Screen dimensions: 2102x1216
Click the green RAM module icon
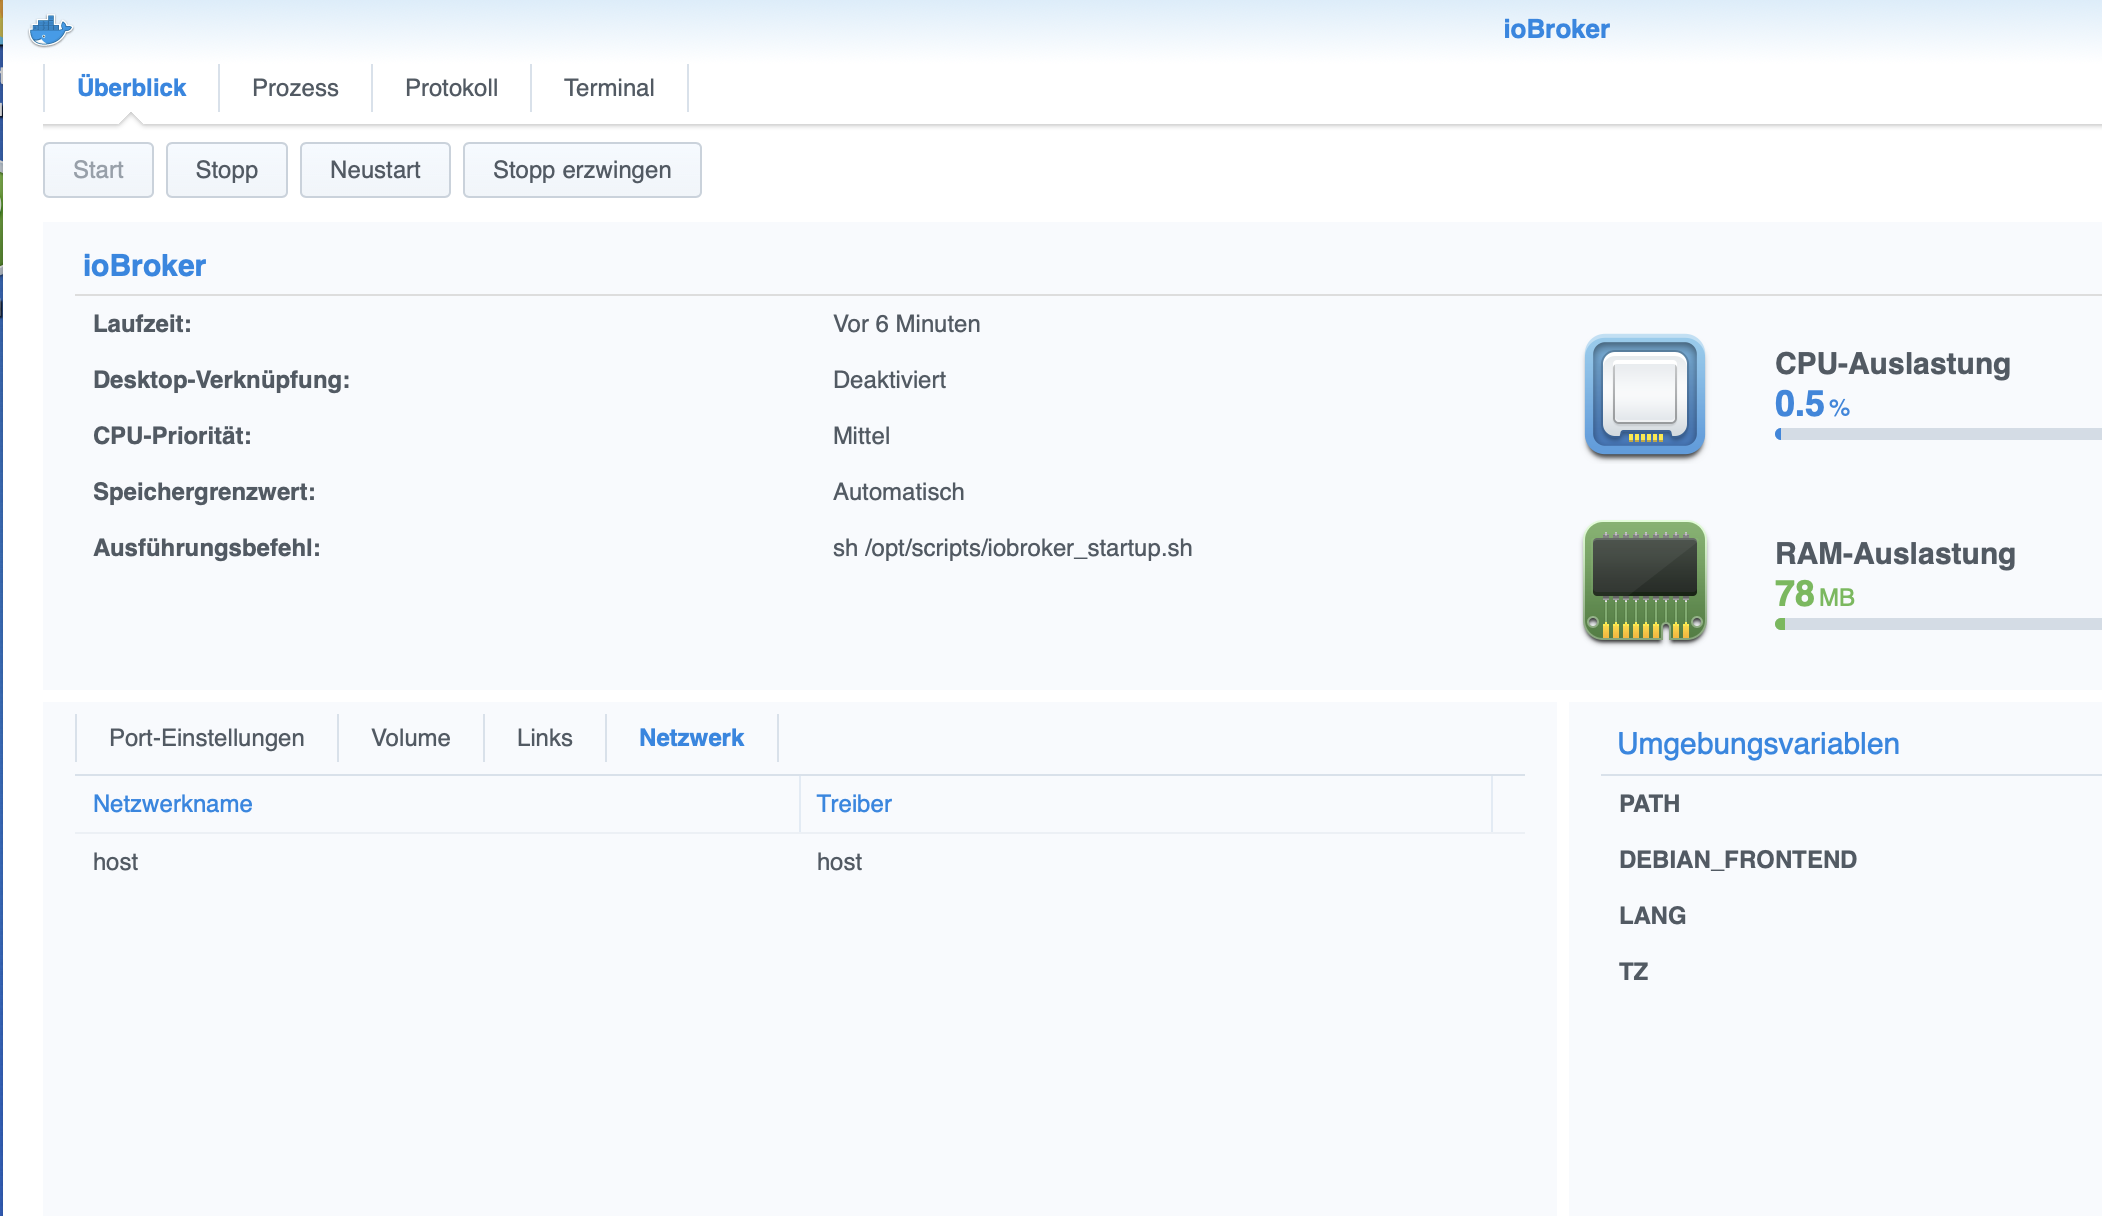[x=1645, y=581]
